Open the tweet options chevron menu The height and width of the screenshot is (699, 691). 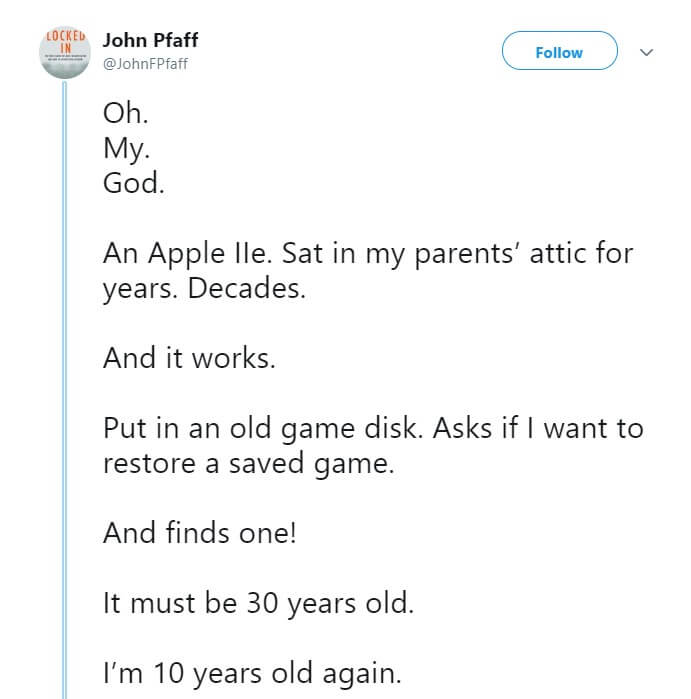point(646,51)
